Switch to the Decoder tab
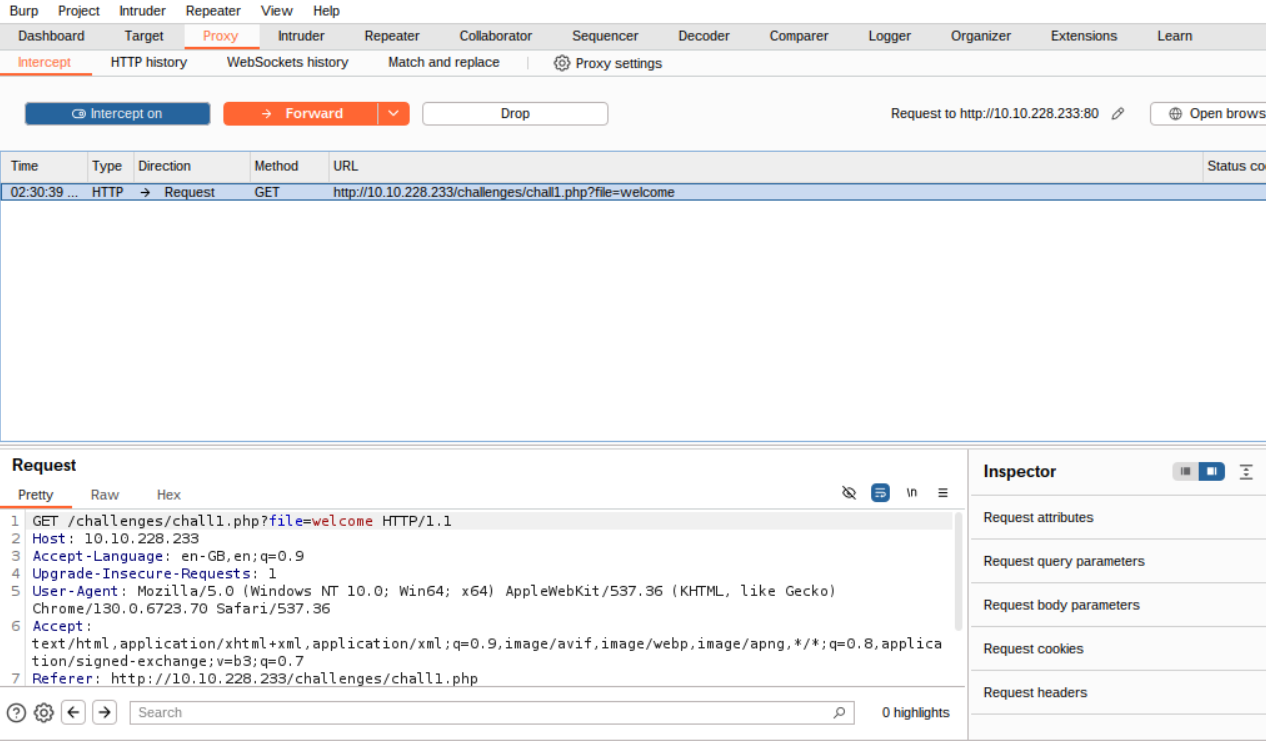 point(704,36)
